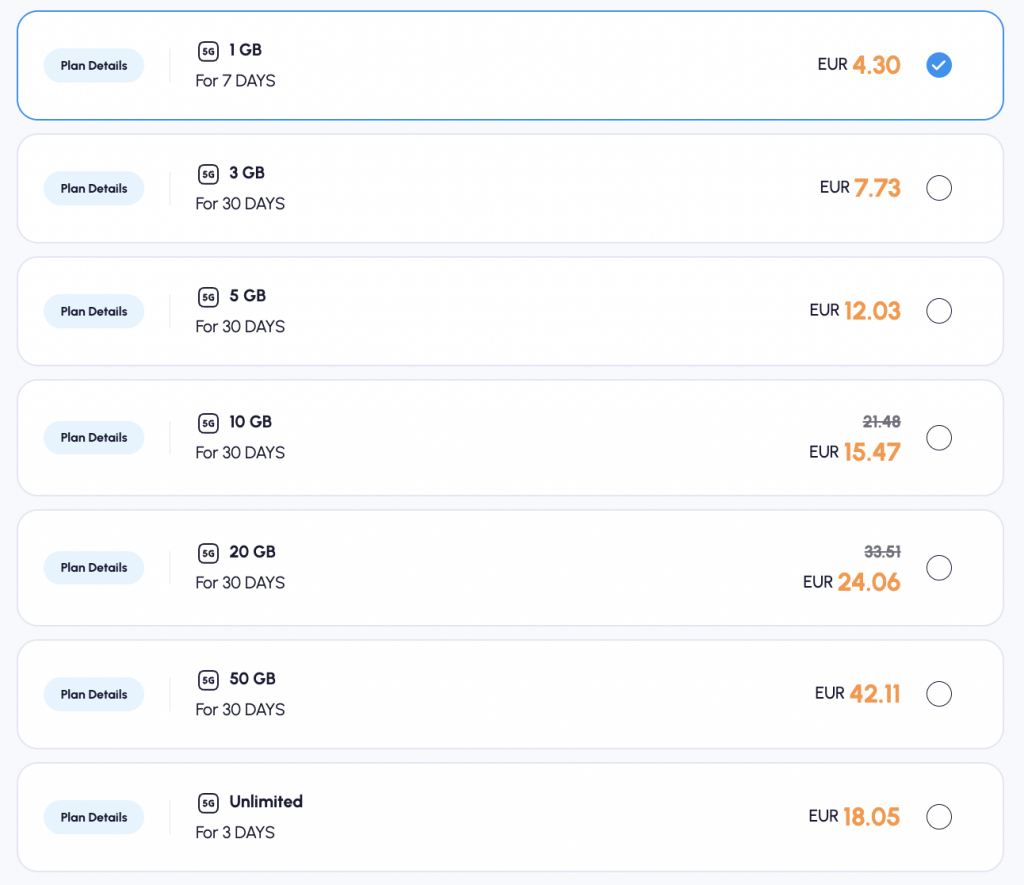Screen dimensions: 1024x885
Task: Click the 5G icon beside 50 GB
Action: (208, 680)
